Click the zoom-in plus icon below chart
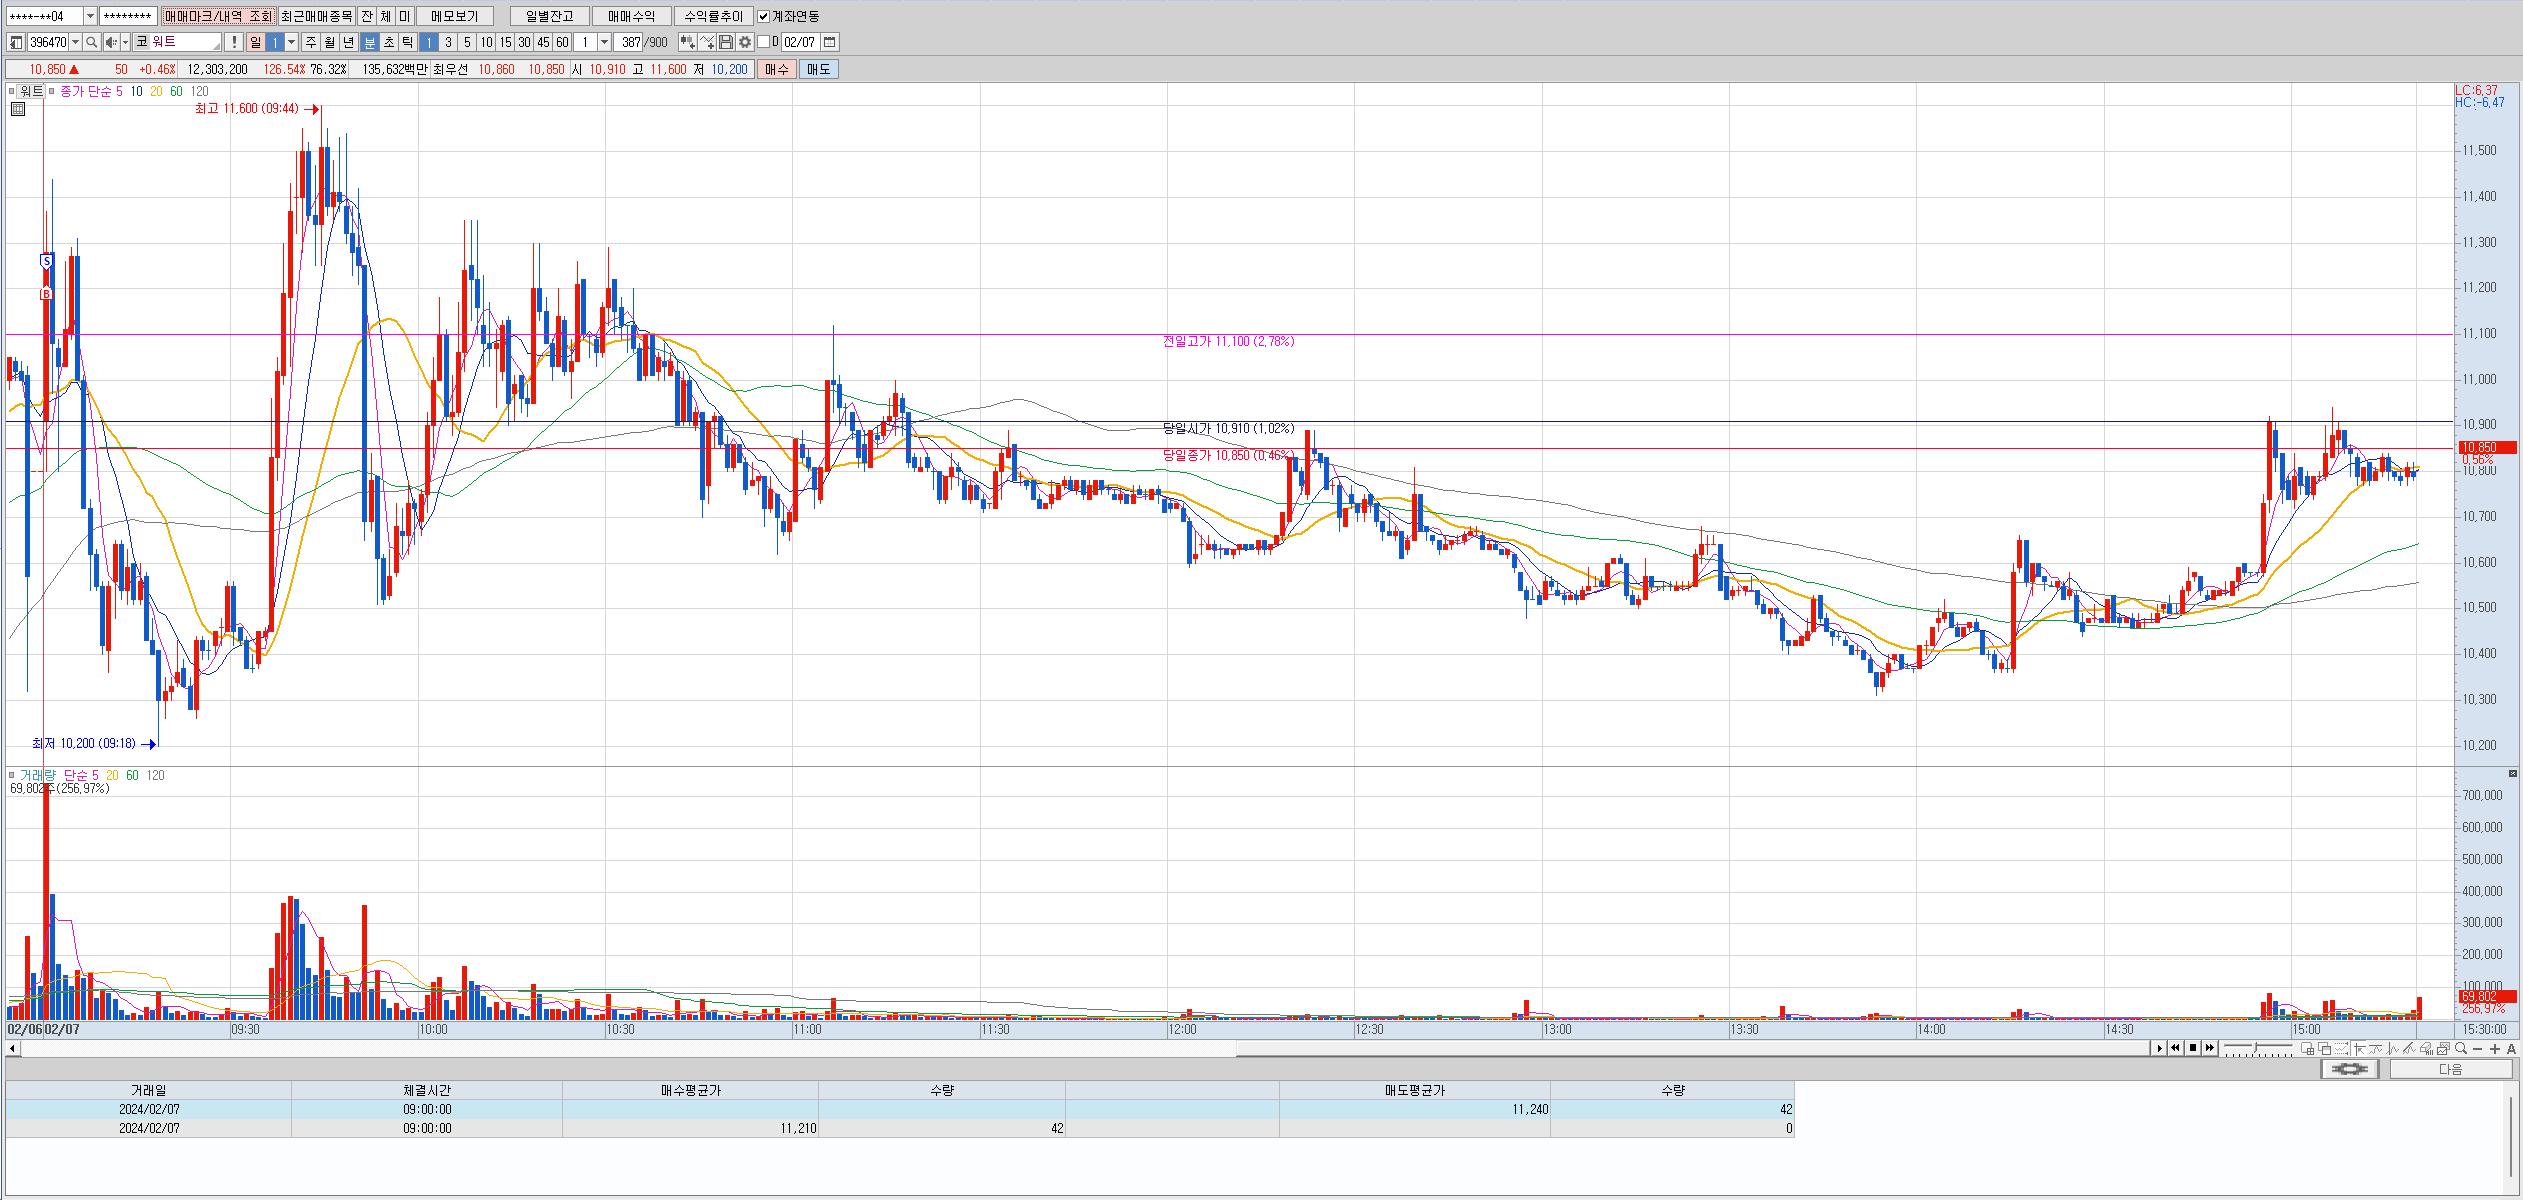Screen dimensions: 2523x1200 [x=2495, y=1049]
